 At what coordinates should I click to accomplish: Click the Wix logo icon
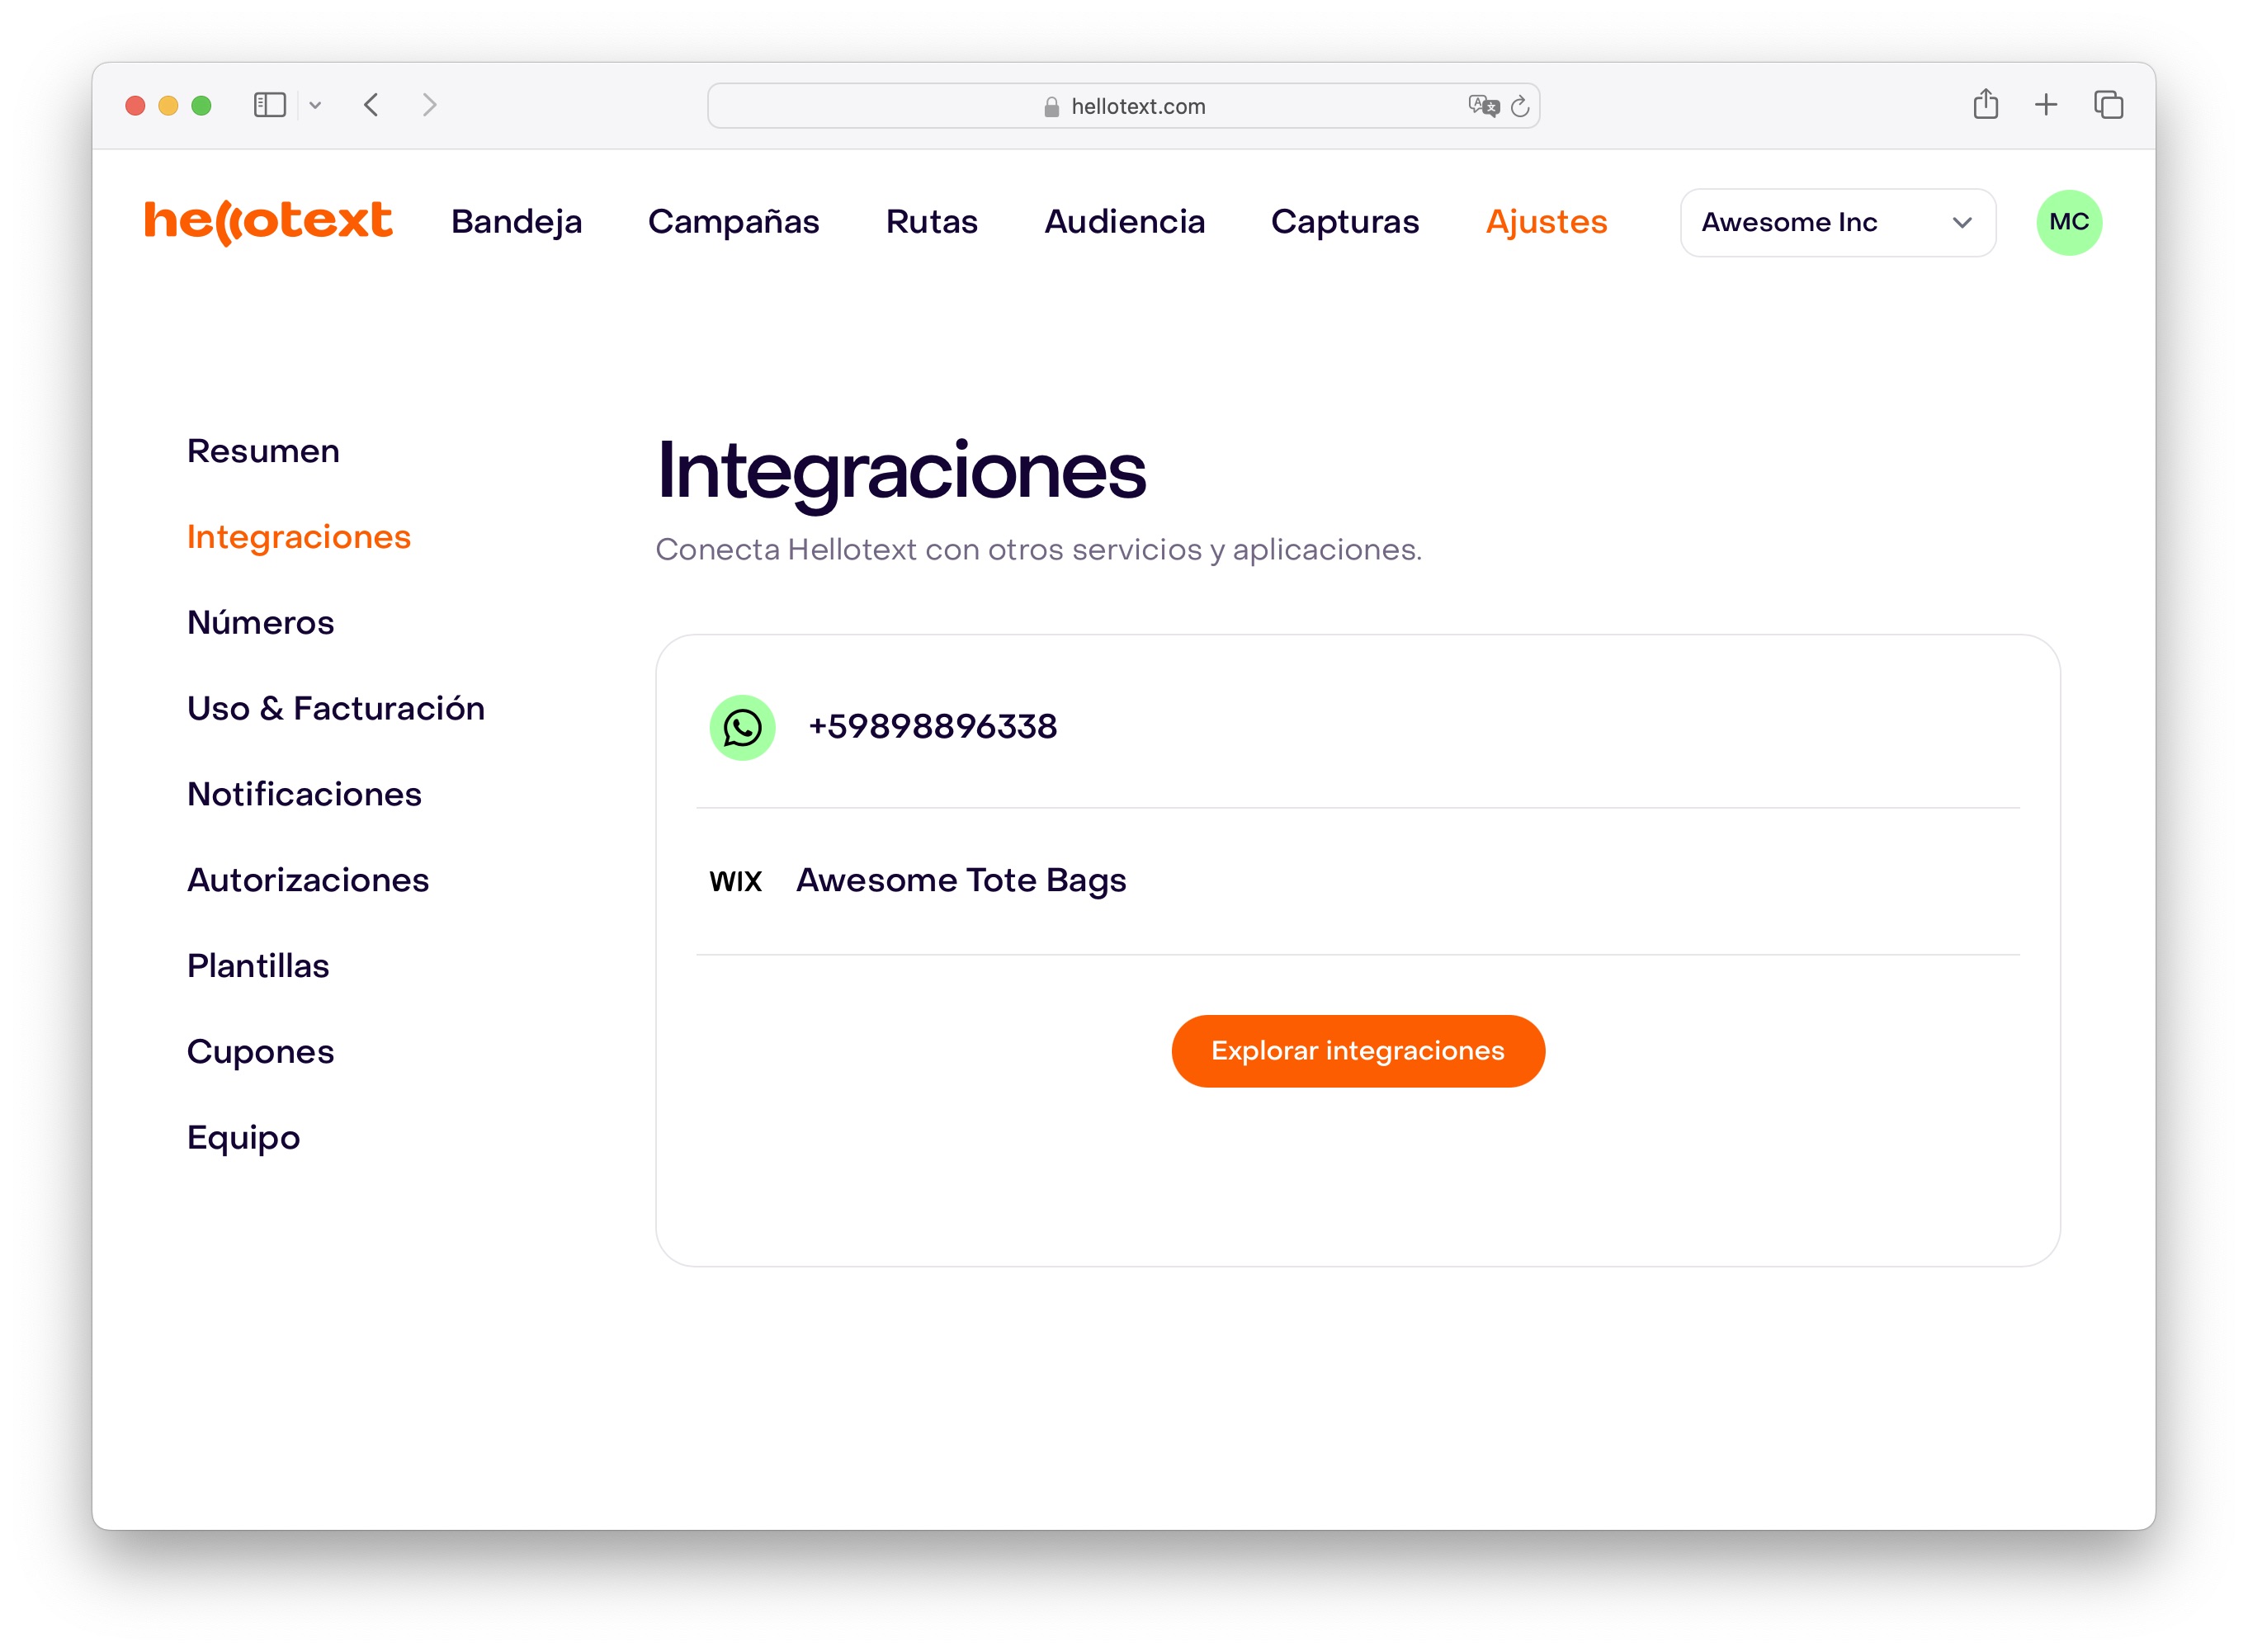tap(735, 881)
